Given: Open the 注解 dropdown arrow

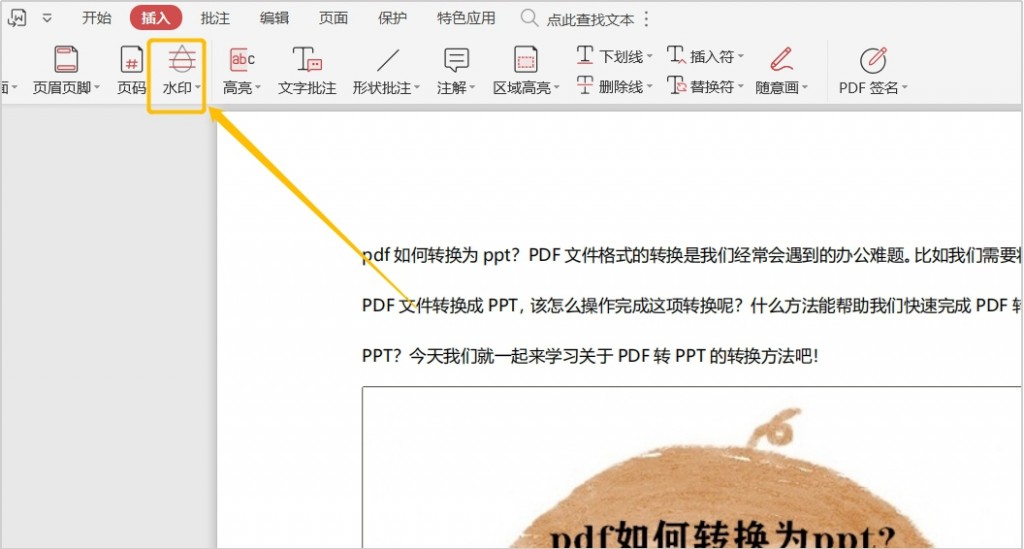Looking at the screenshot, I should tap(472, 87).
